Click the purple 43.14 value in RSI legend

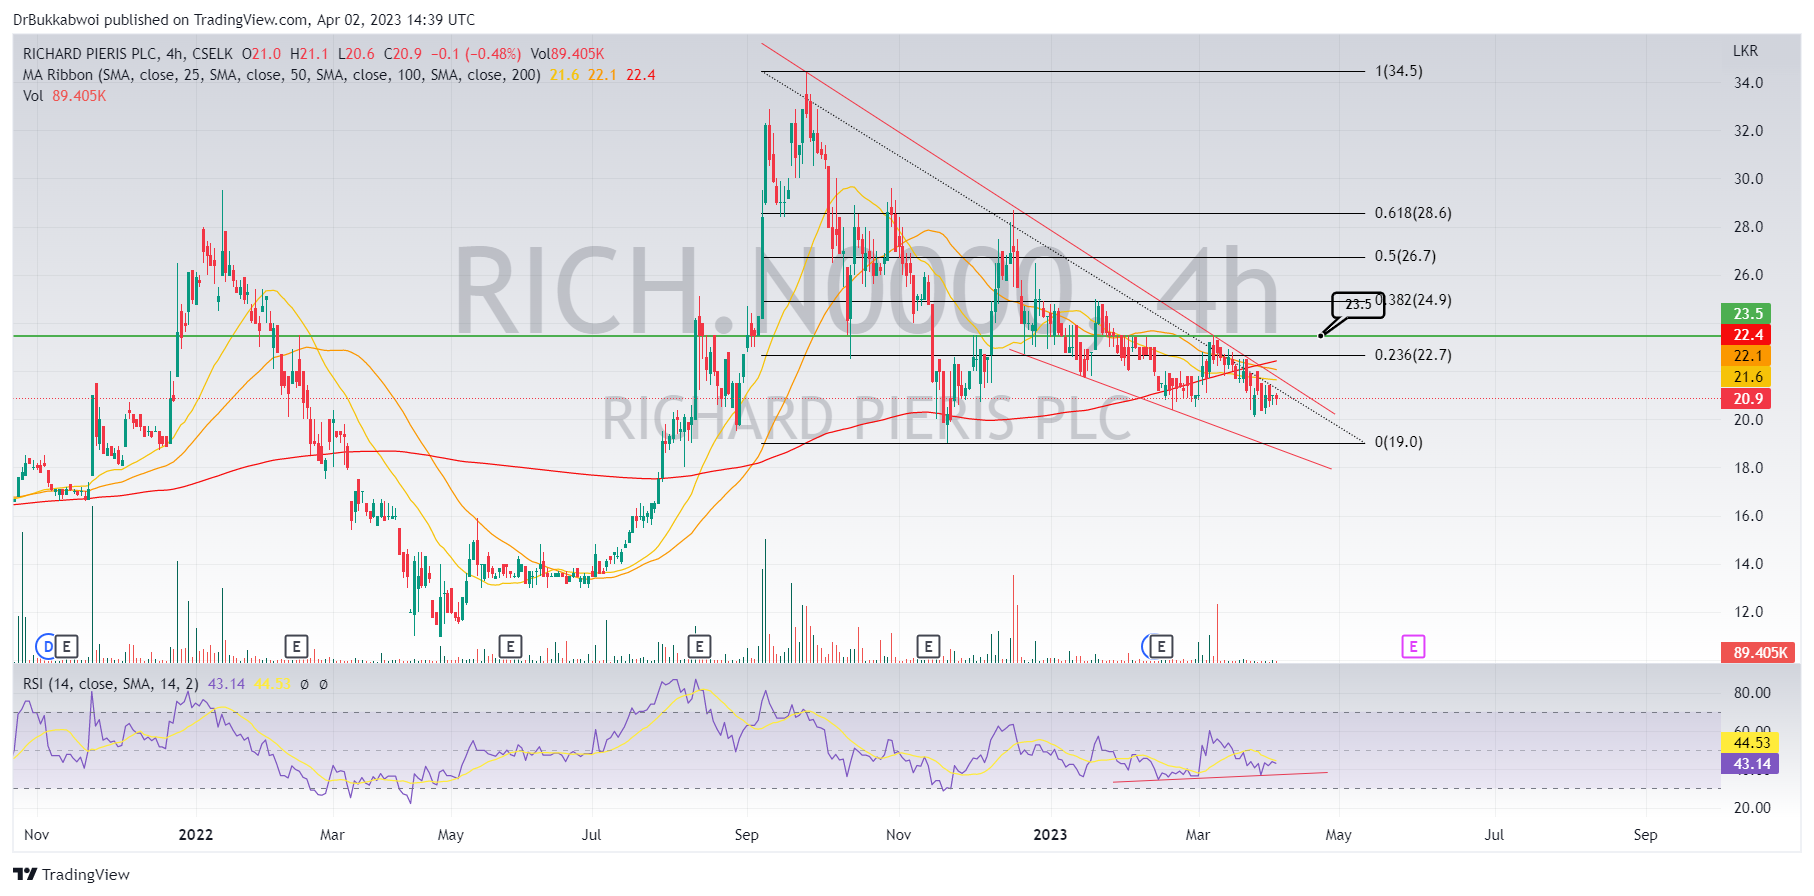226,684
